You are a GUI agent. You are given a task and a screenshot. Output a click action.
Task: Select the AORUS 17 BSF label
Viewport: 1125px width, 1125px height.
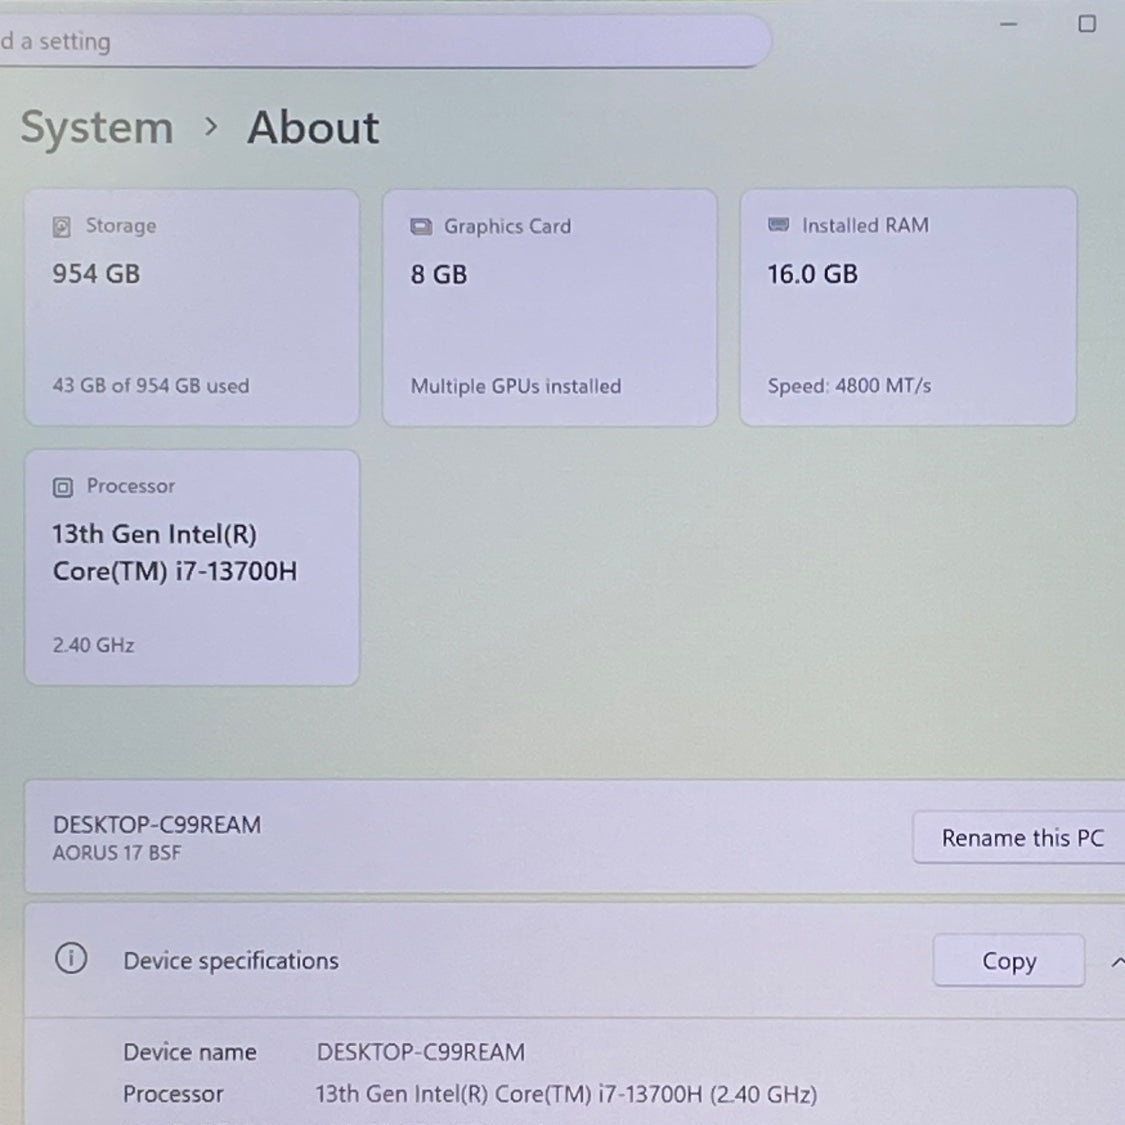tap(116, 853)
